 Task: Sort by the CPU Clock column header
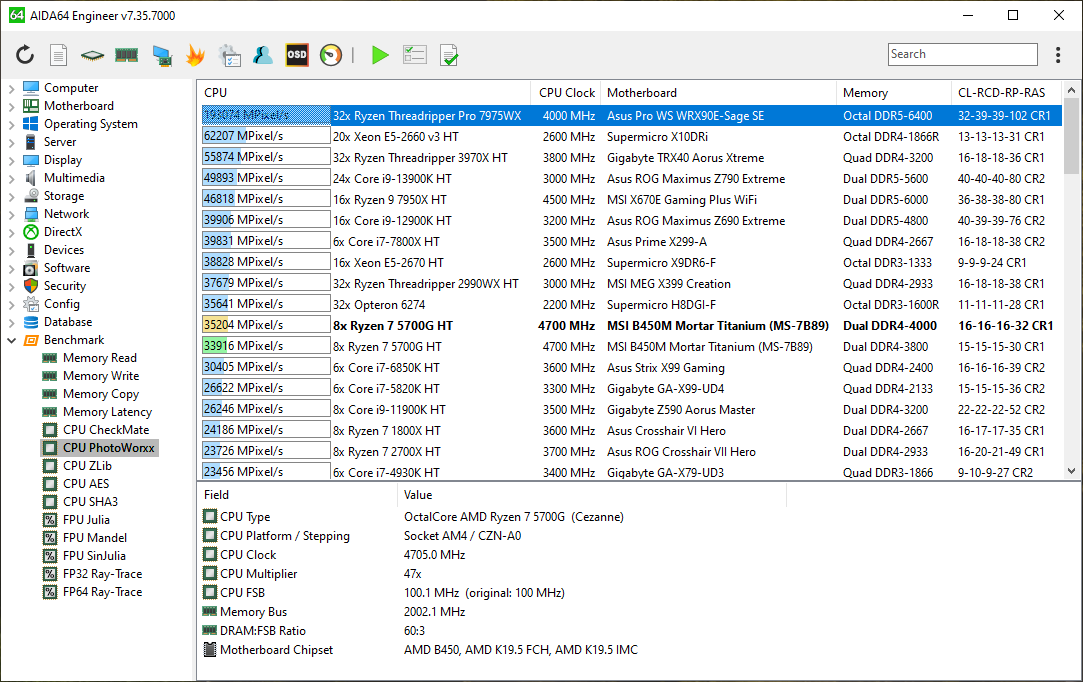click(566, 93)
